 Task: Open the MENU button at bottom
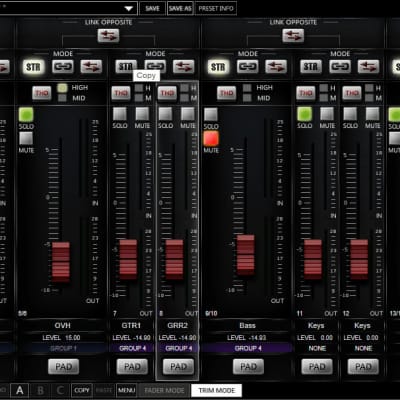[x=127, y=390]
